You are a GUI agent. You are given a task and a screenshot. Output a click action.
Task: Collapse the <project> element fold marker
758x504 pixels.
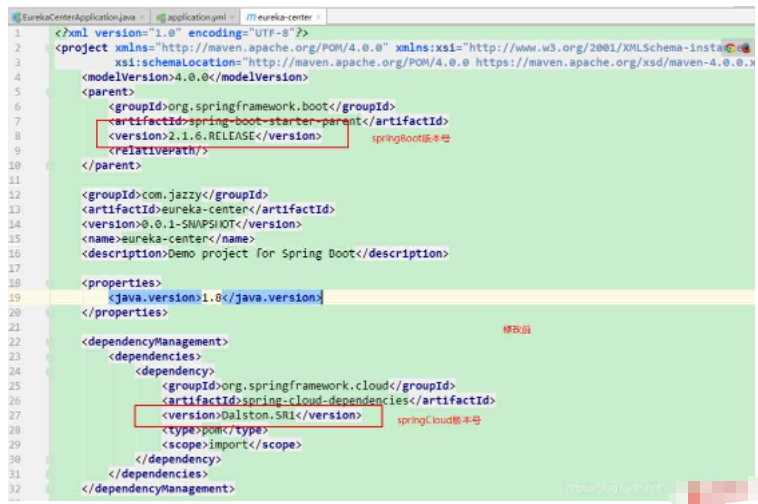pyautogui.click(x=48, y=47)
